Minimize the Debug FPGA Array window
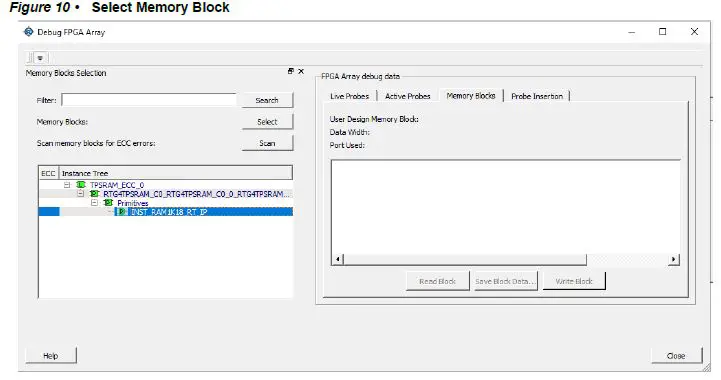 click(632, 32)
